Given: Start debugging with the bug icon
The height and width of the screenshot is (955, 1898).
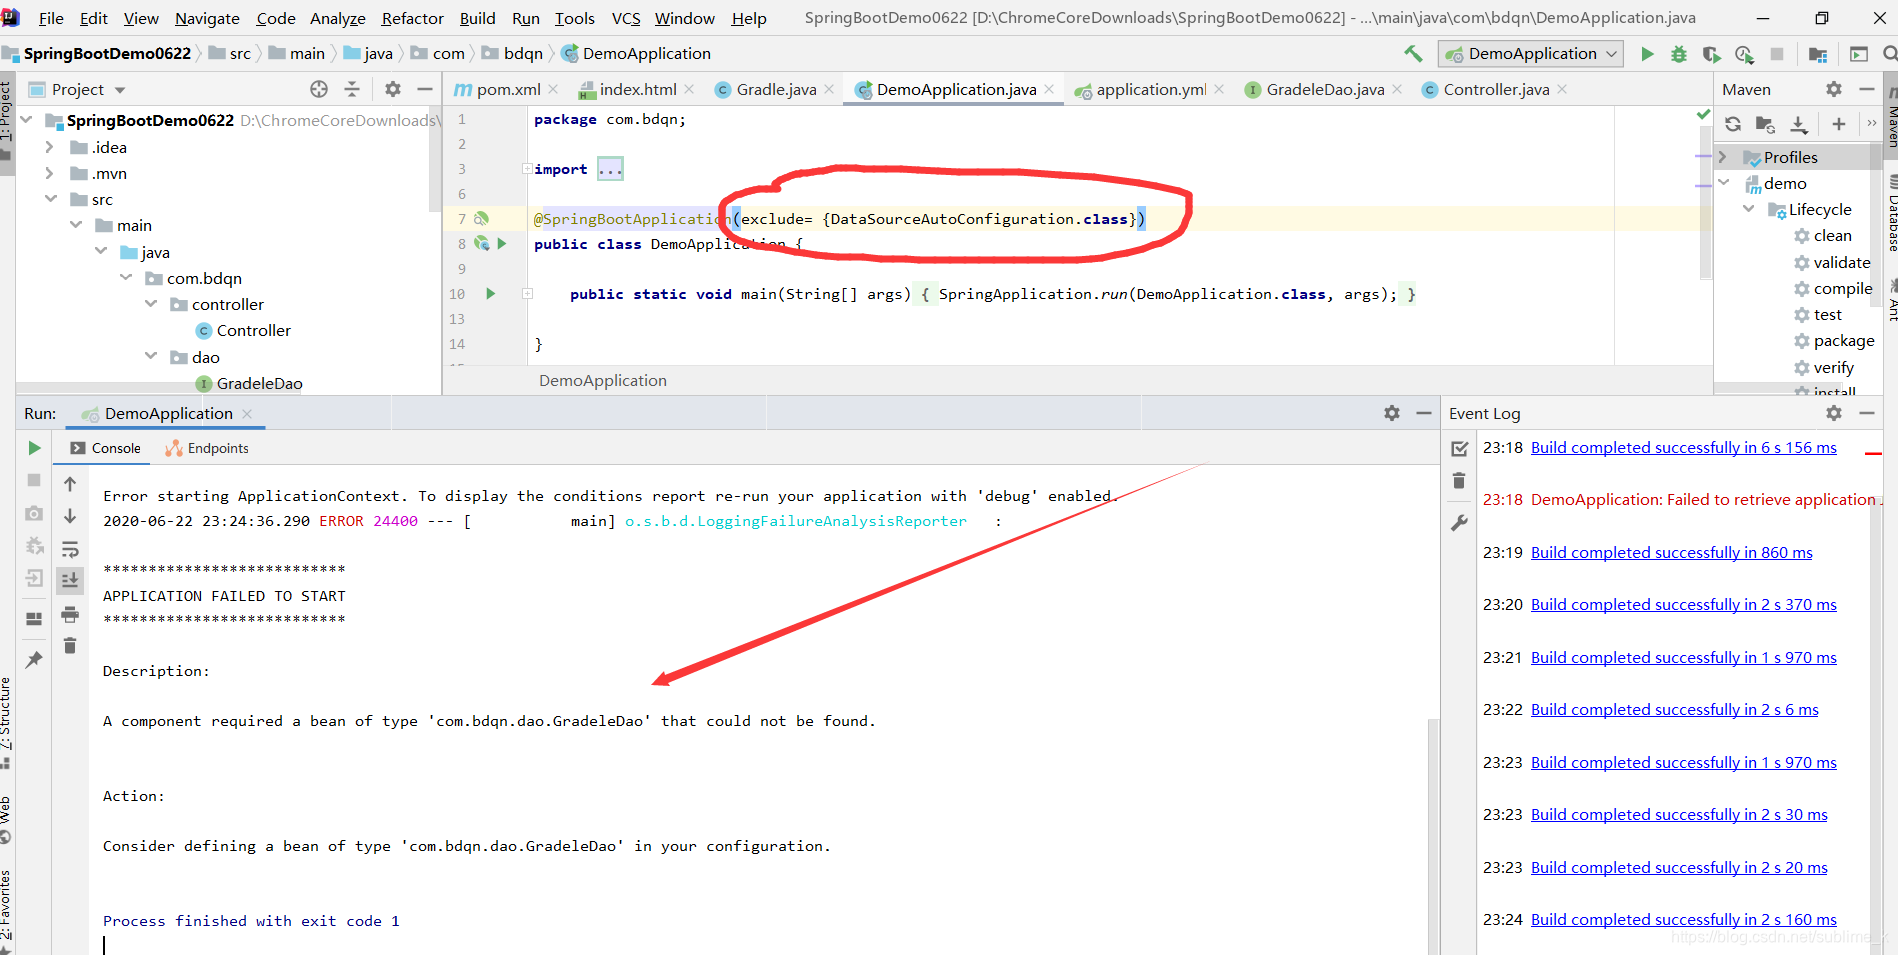Looking at the screenshot, I should (1679, 55).
